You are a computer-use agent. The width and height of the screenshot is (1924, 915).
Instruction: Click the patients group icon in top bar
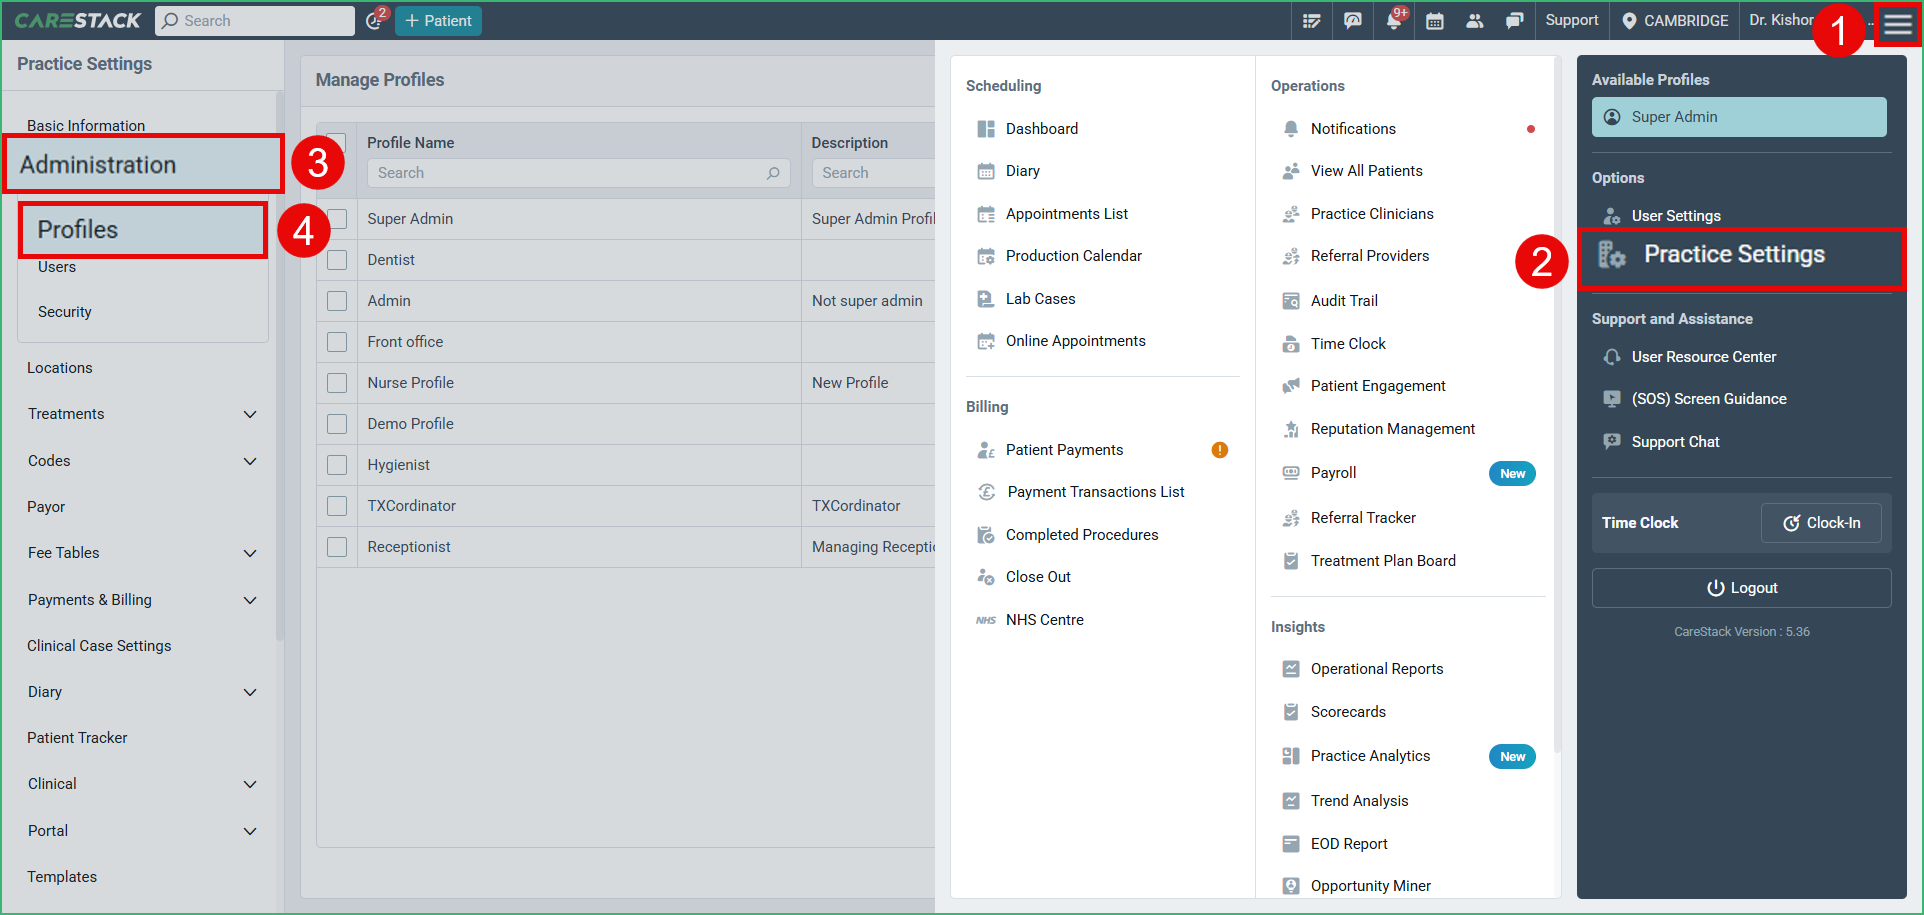[x=1475, y=21]
